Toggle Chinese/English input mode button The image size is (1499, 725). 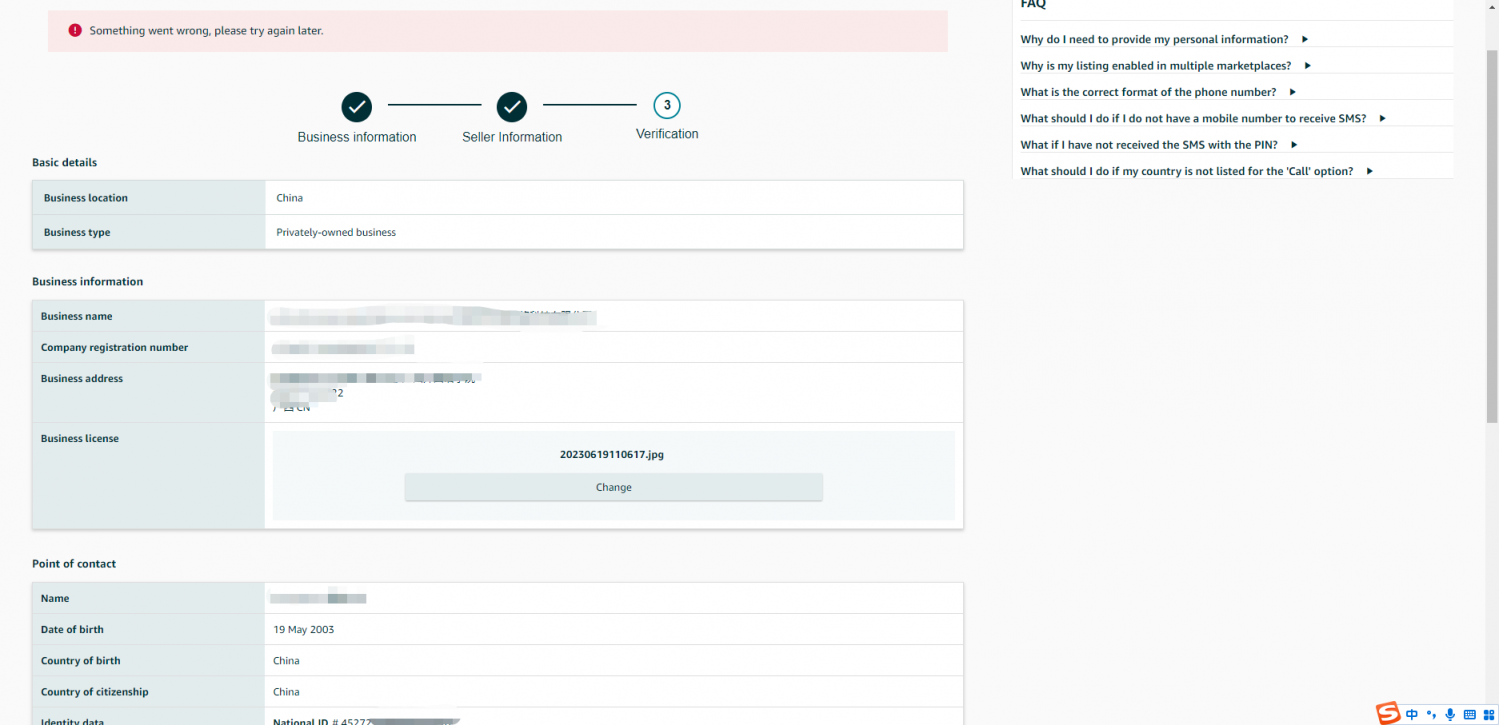1412,714
